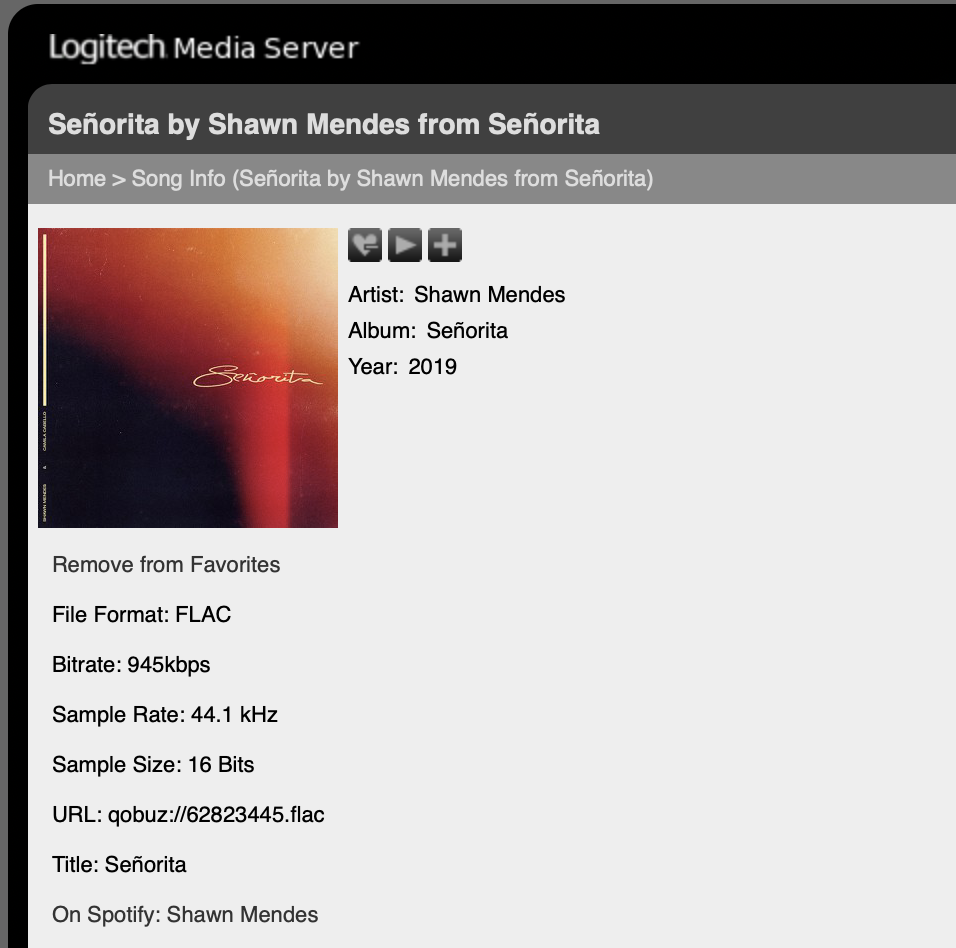Open the Home breadcrumb link
Screen dimensions: 956x948
(77, 179)
